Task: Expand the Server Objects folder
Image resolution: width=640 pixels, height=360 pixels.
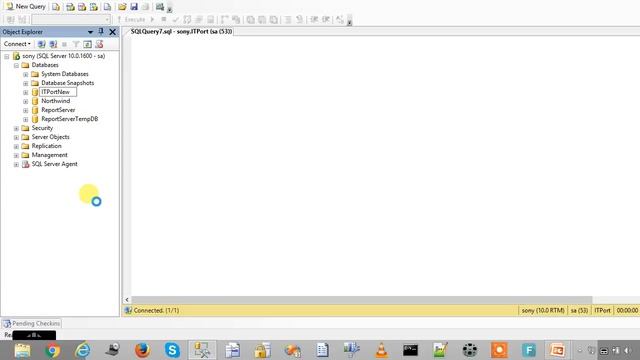Action: [16, 137]
